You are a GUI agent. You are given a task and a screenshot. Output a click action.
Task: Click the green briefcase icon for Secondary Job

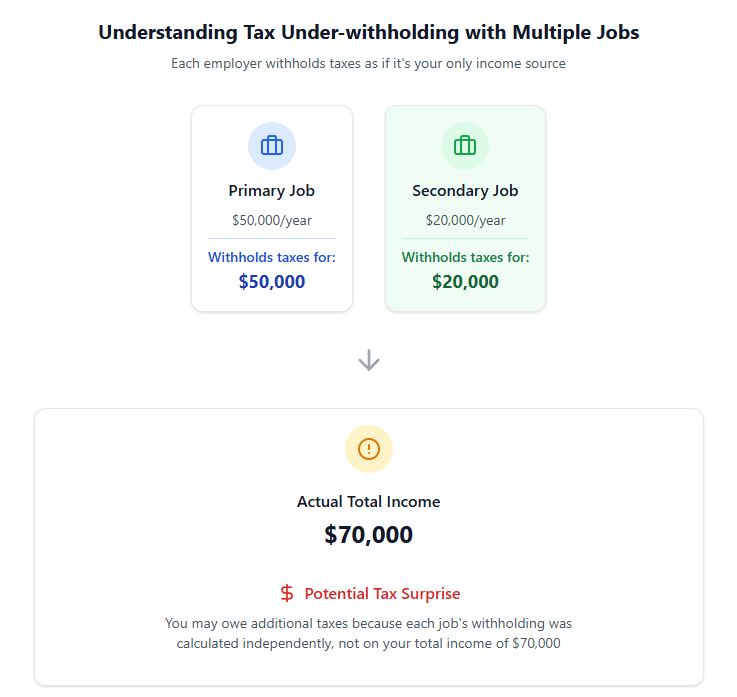click(465, 146)
